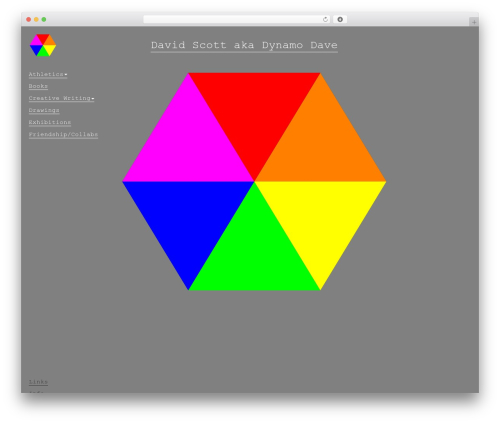Open a new tab with plus button
500x423 pixels.
point(474,22)
